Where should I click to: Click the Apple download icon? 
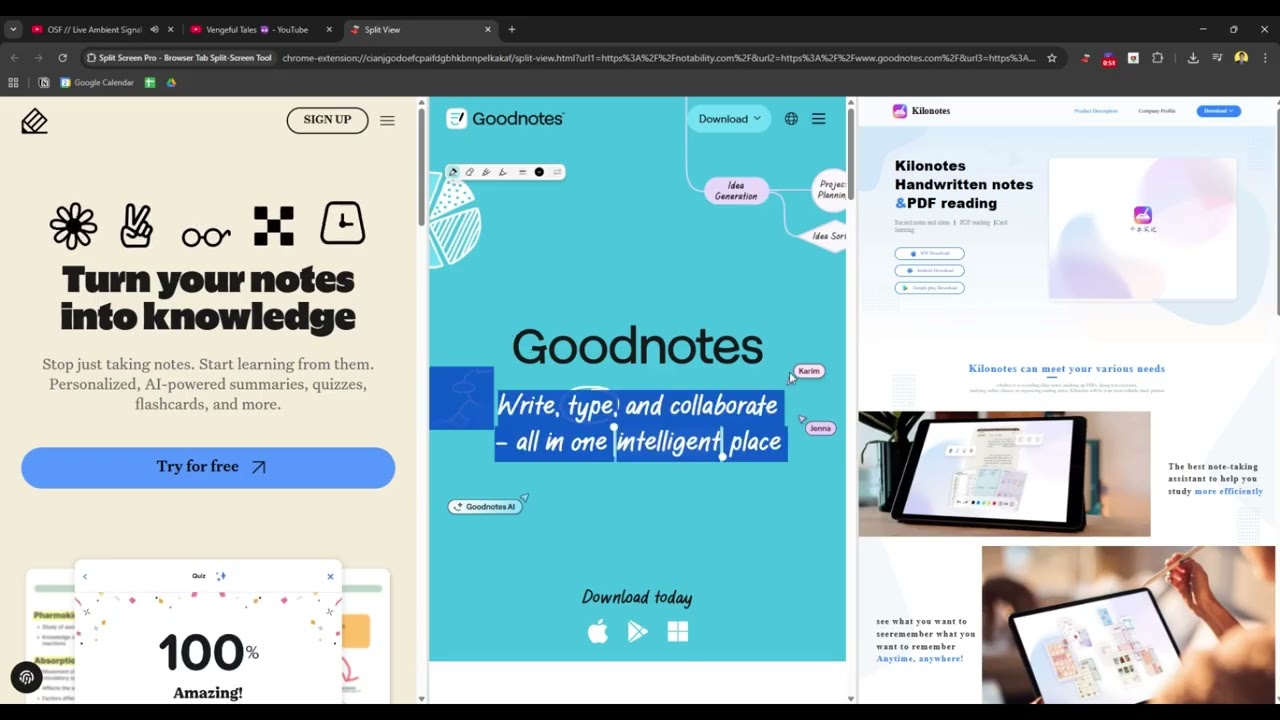[598, 631]
